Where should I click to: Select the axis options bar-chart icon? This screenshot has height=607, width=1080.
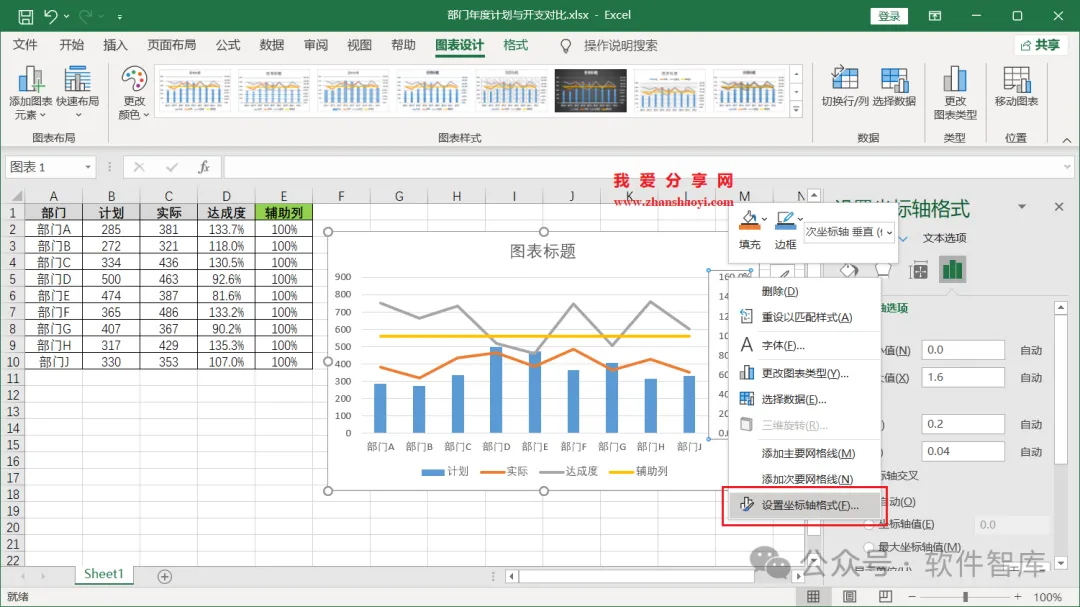(x=953, y=270)
